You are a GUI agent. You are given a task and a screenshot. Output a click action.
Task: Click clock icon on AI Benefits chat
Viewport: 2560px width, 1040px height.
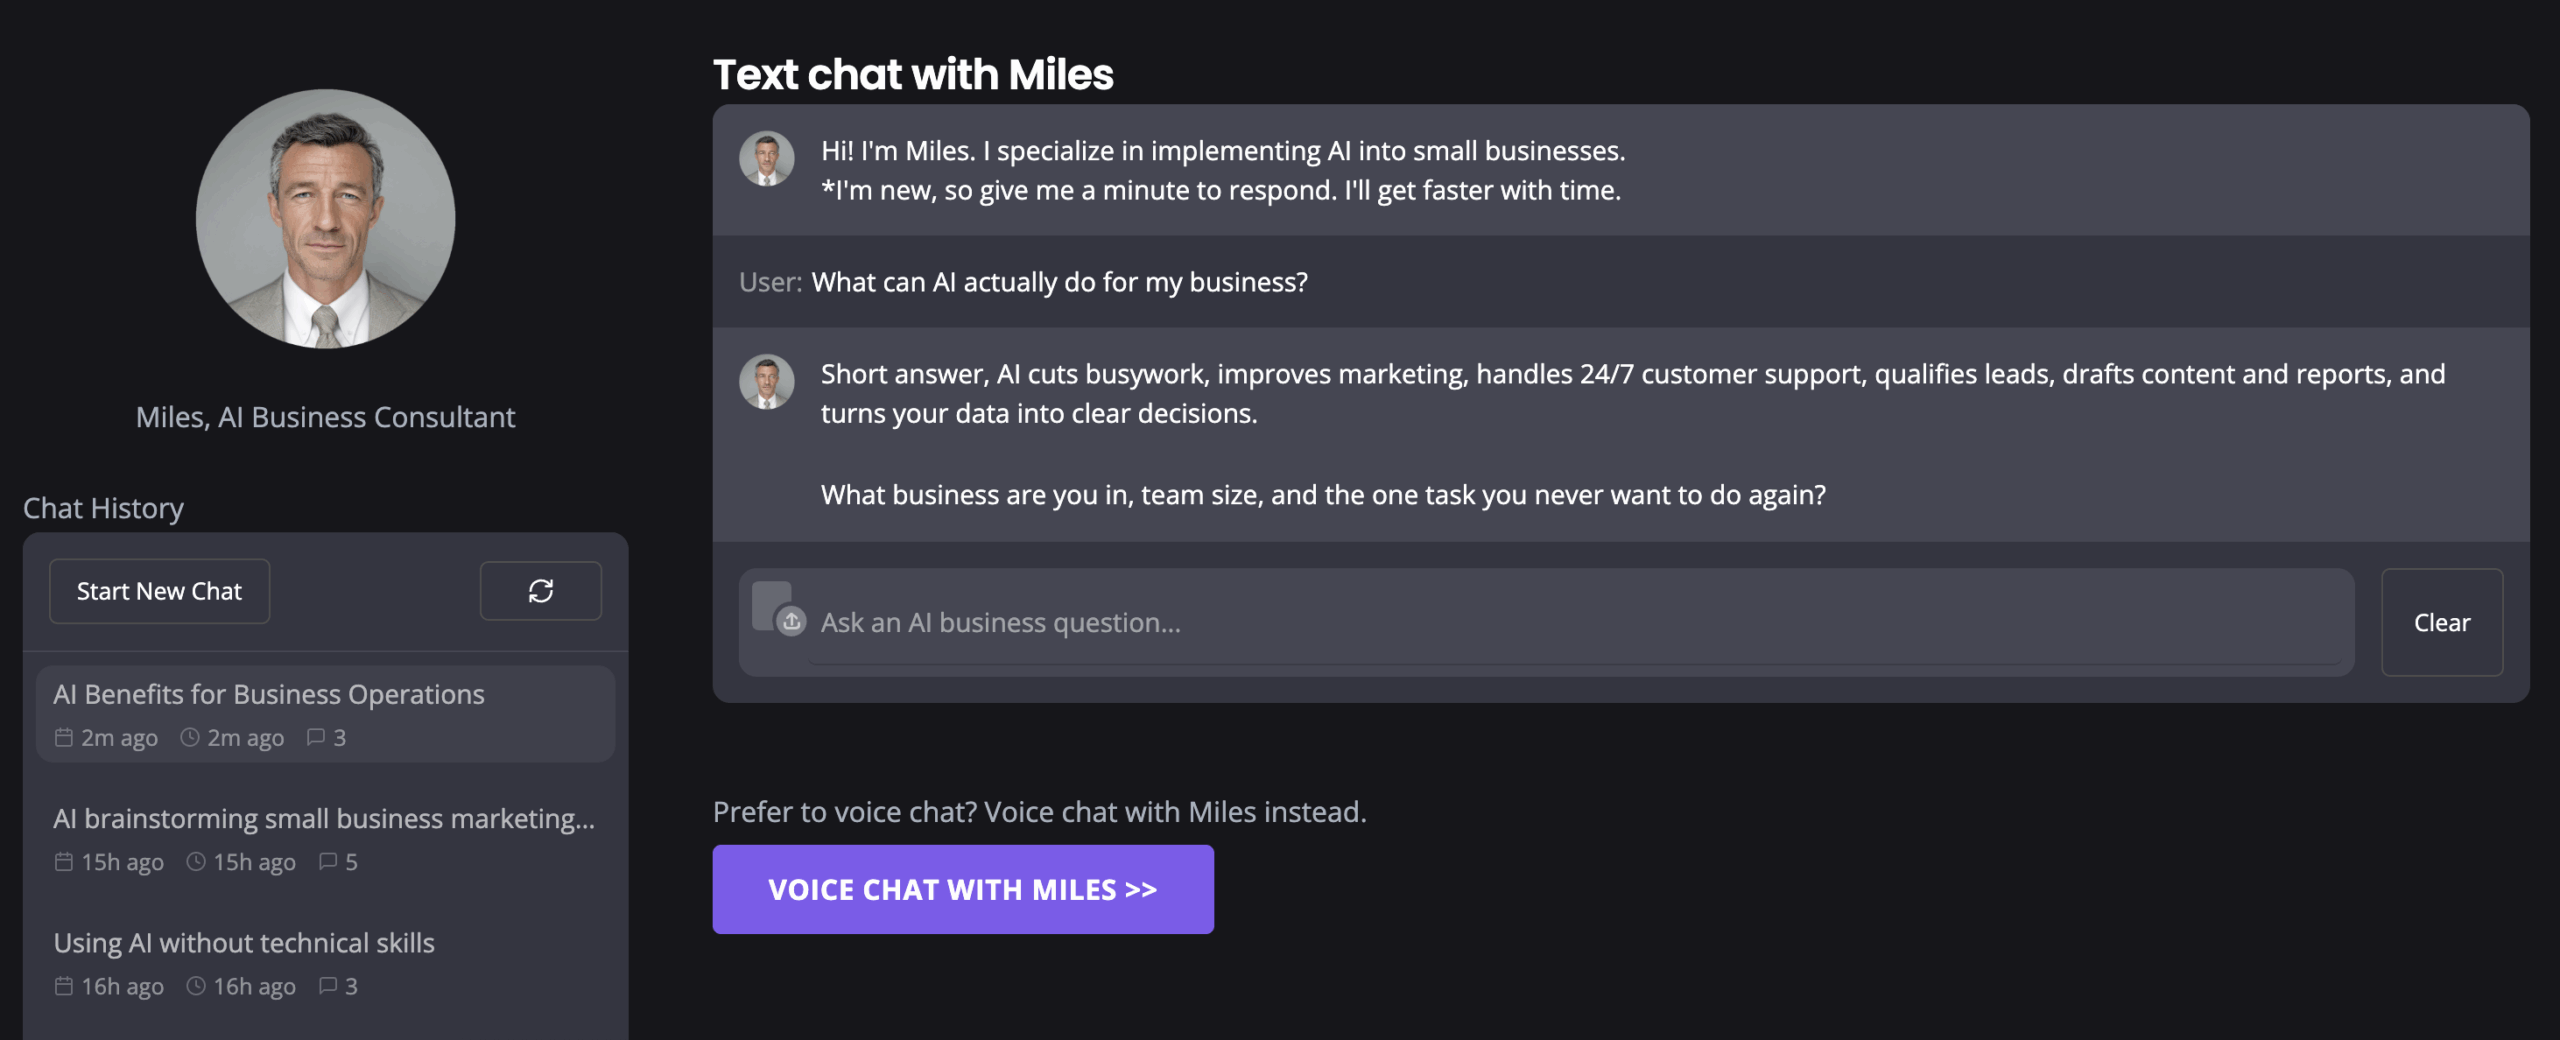point(190,738)
